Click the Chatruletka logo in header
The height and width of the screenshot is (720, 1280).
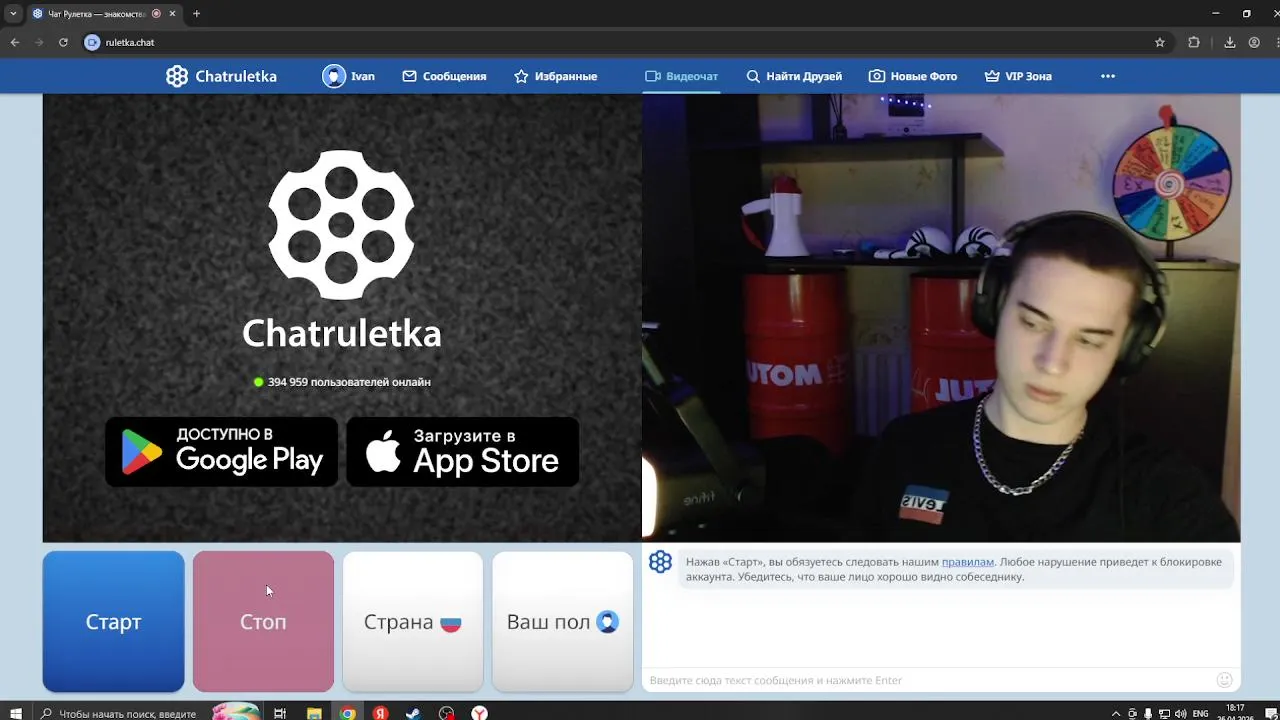221,76
